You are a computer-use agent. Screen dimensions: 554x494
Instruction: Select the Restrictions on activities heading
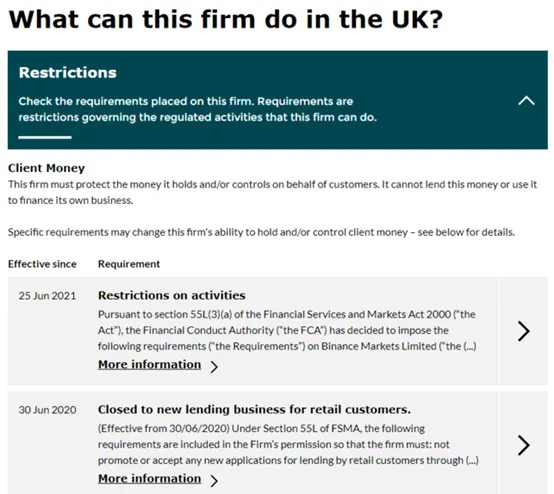[172, 295]
